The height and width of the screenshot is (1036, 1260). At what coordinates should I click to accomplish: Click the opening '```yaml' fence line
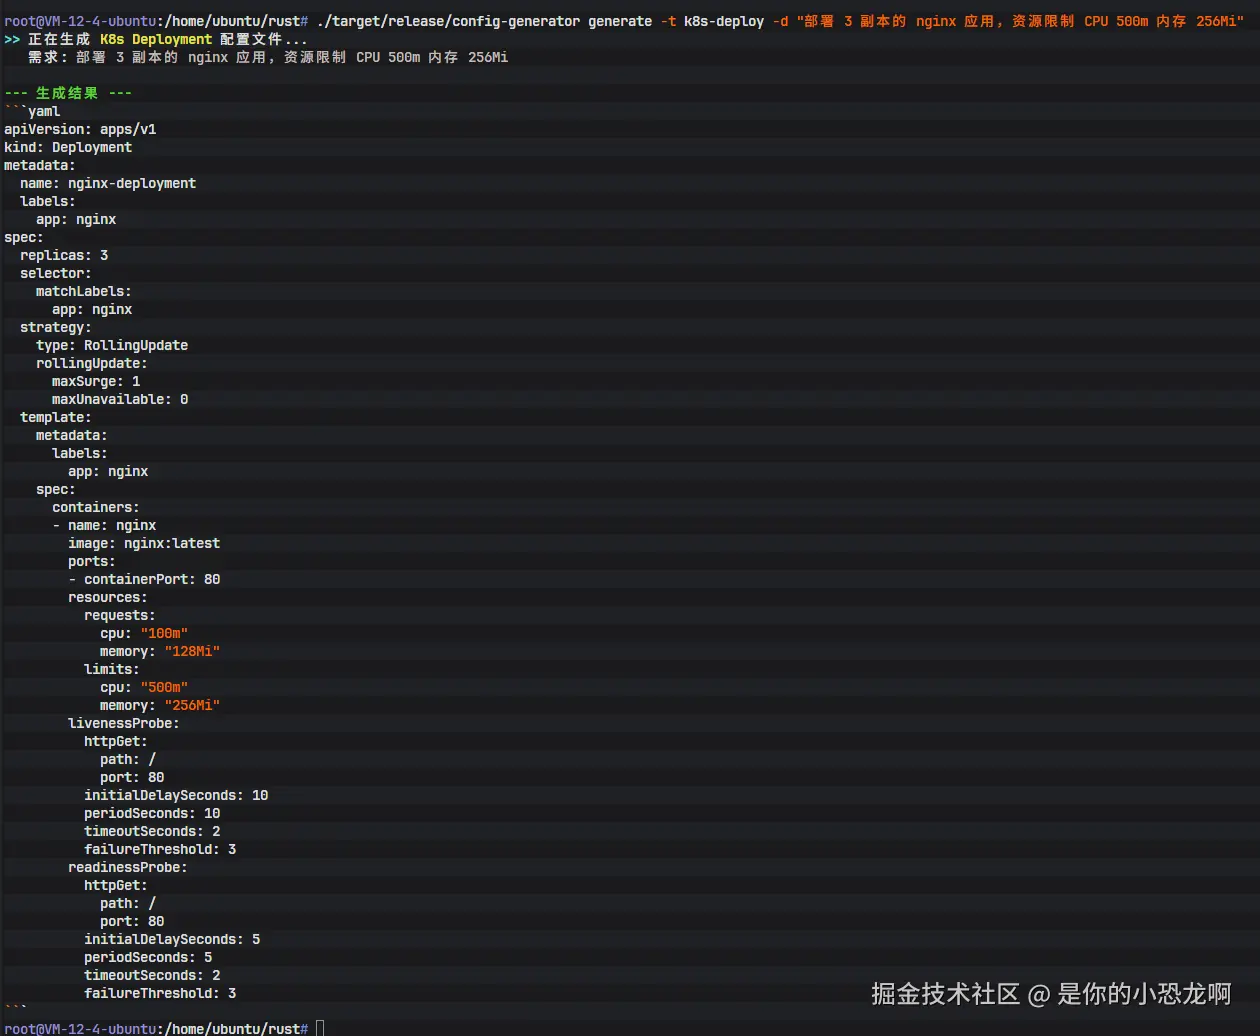[32, 111]
